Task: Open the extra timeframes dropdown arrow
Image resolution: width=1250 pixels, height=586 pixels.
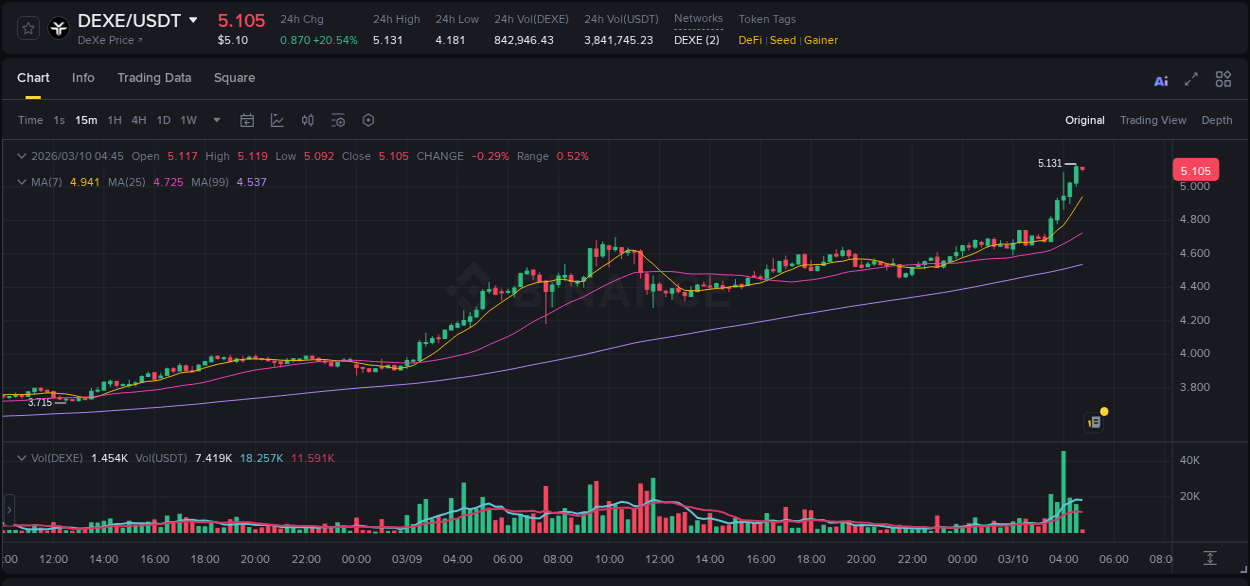Action: click(x=215, y=120)
